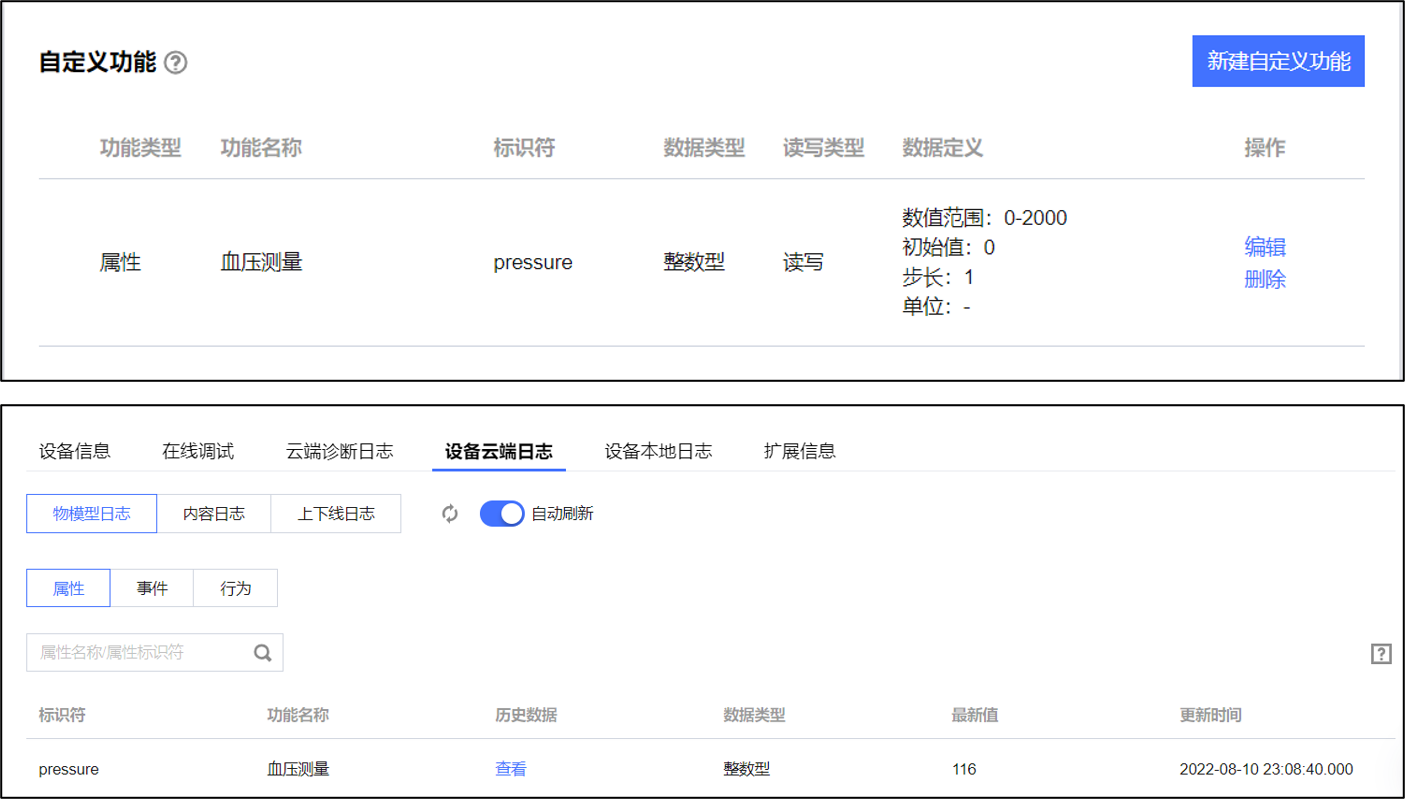The image size is (1405, 799).
Task: Switch to the 设备信息 tab
Action: tap(75, 451)
